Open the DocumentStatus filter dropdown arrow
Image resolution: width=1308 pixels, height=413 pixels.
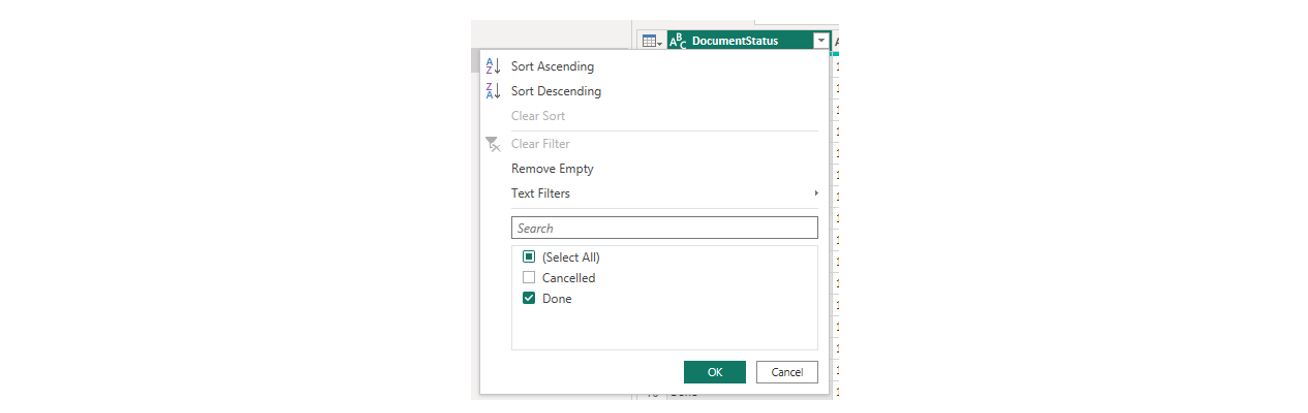(821, 41)
